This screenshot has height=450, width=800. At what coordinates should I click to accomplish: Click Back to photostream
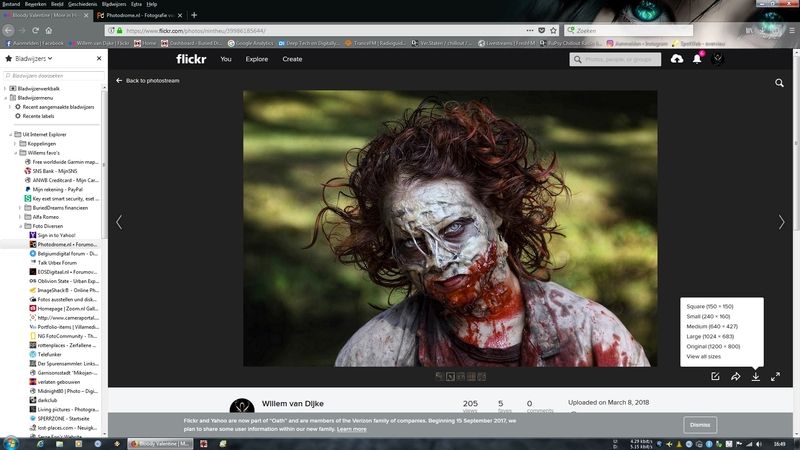pos(147,81)
